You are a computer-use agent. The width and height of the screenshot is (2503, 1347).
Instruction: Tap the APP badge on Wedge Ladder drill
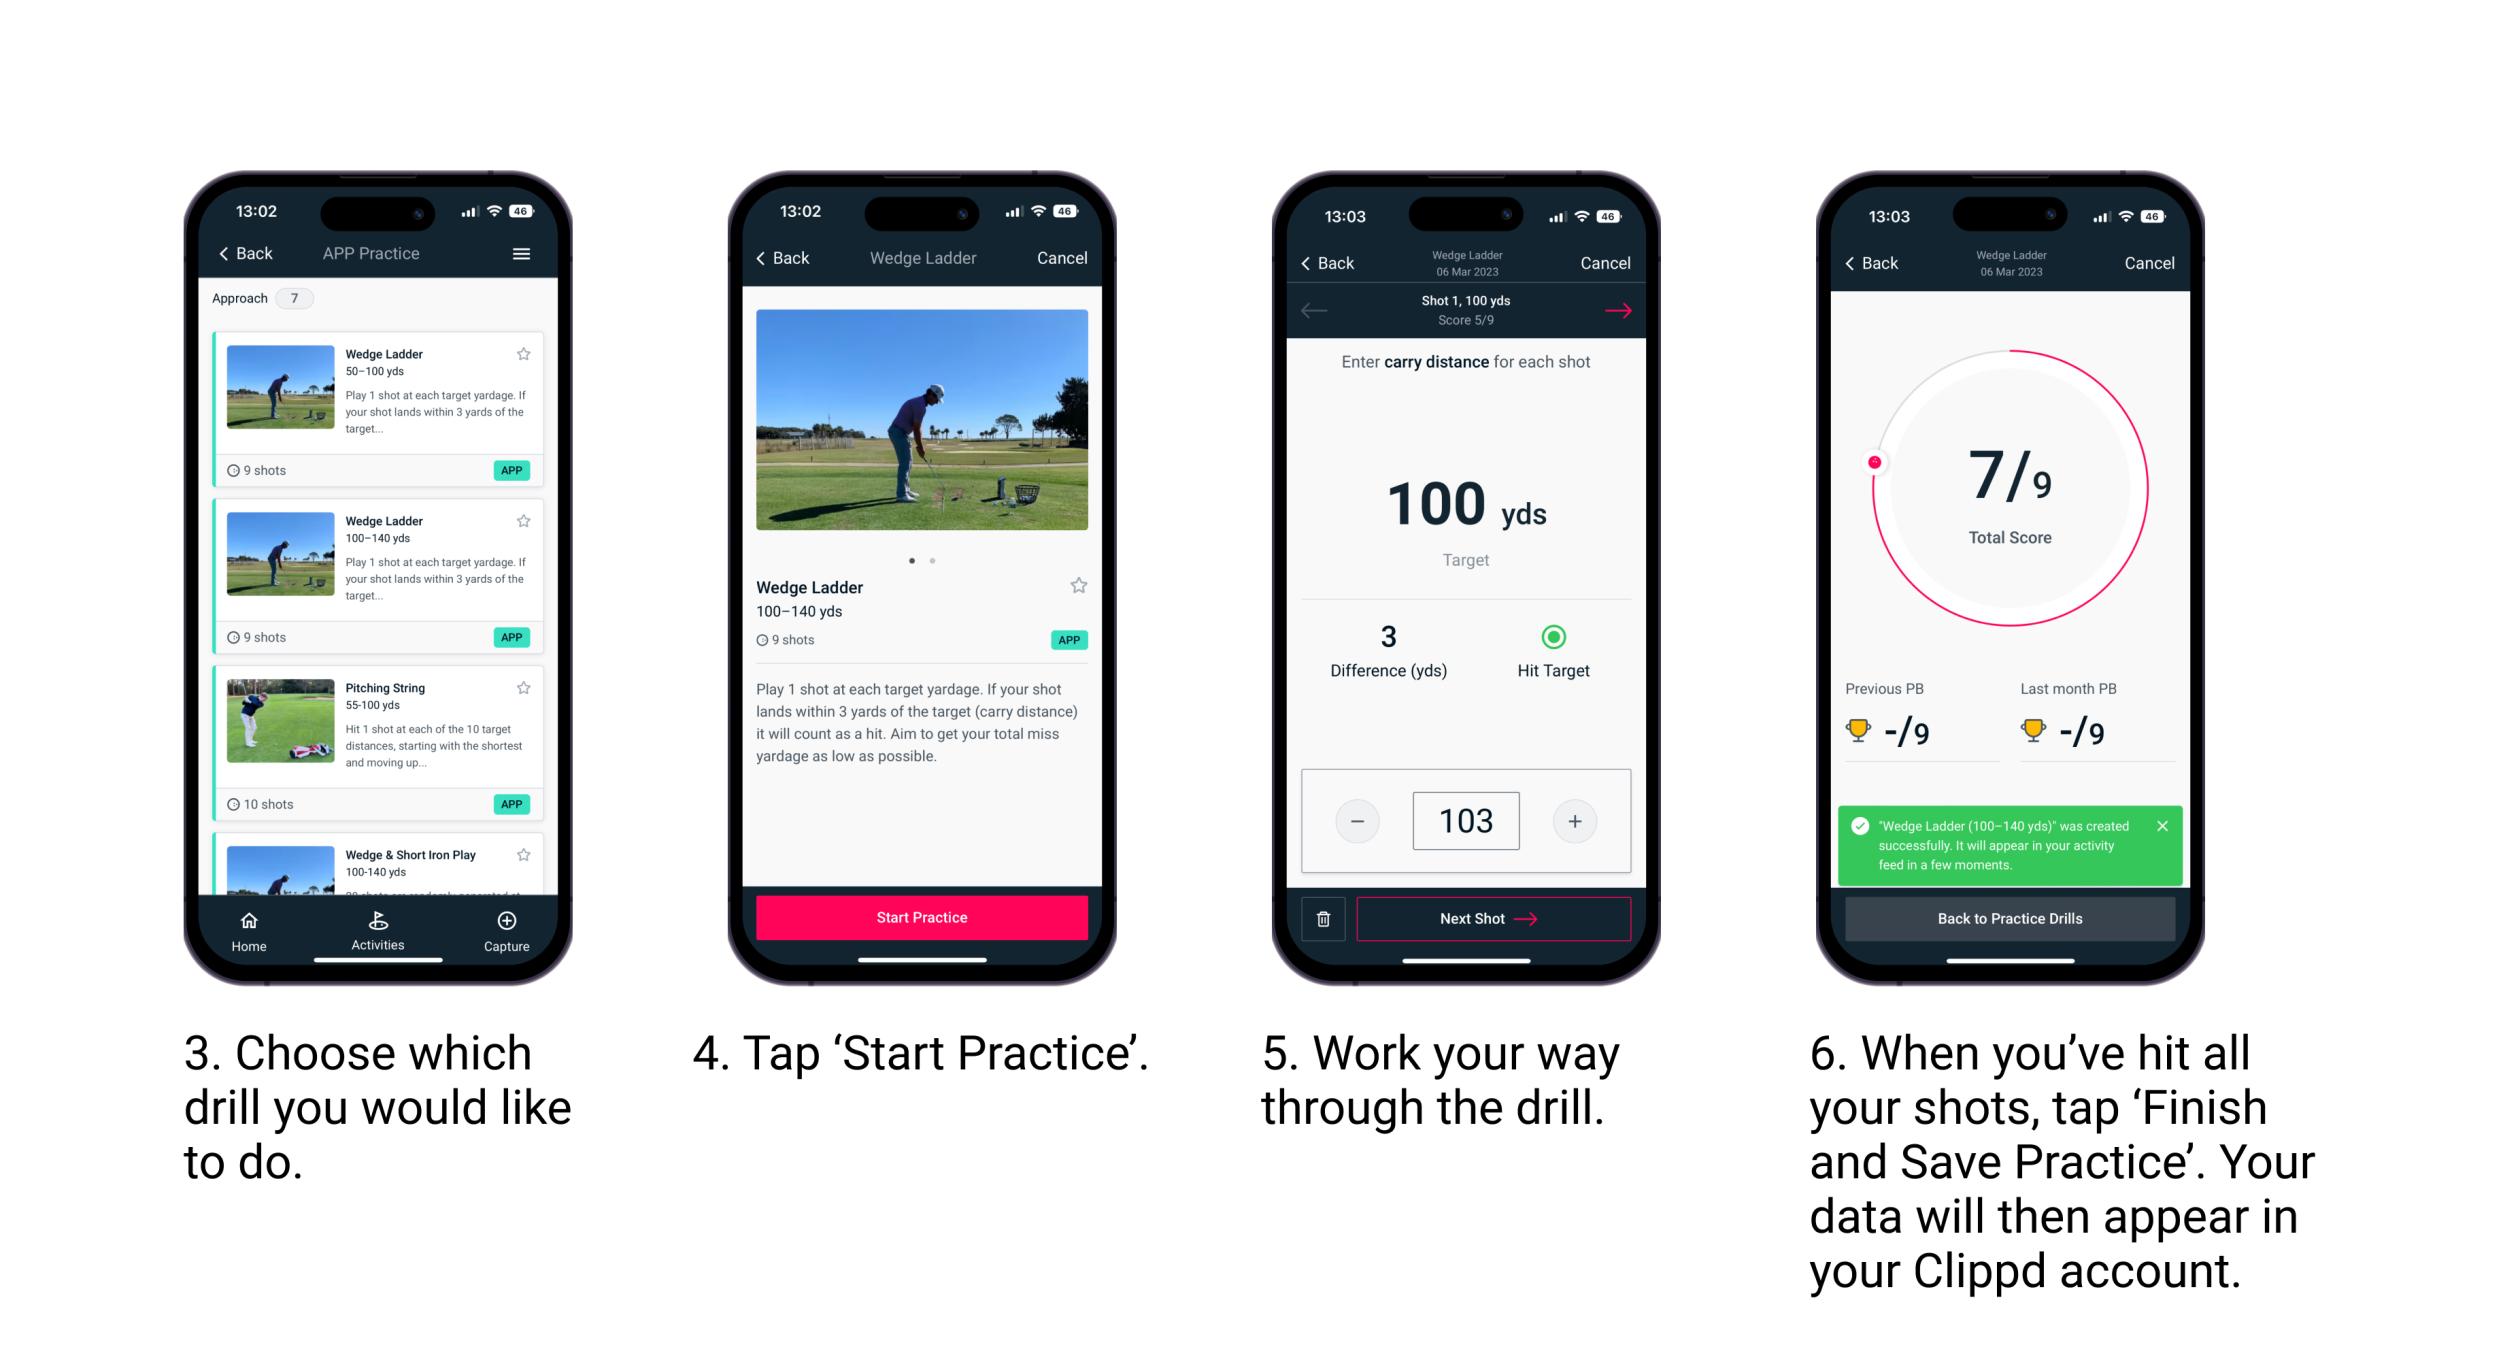514,466
